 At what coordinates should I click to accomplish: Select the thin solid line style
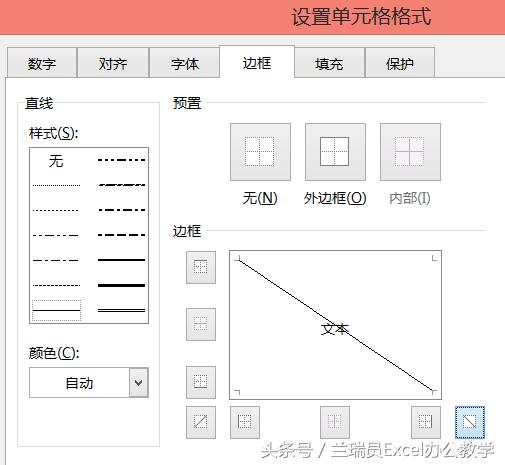pos(56,311)
